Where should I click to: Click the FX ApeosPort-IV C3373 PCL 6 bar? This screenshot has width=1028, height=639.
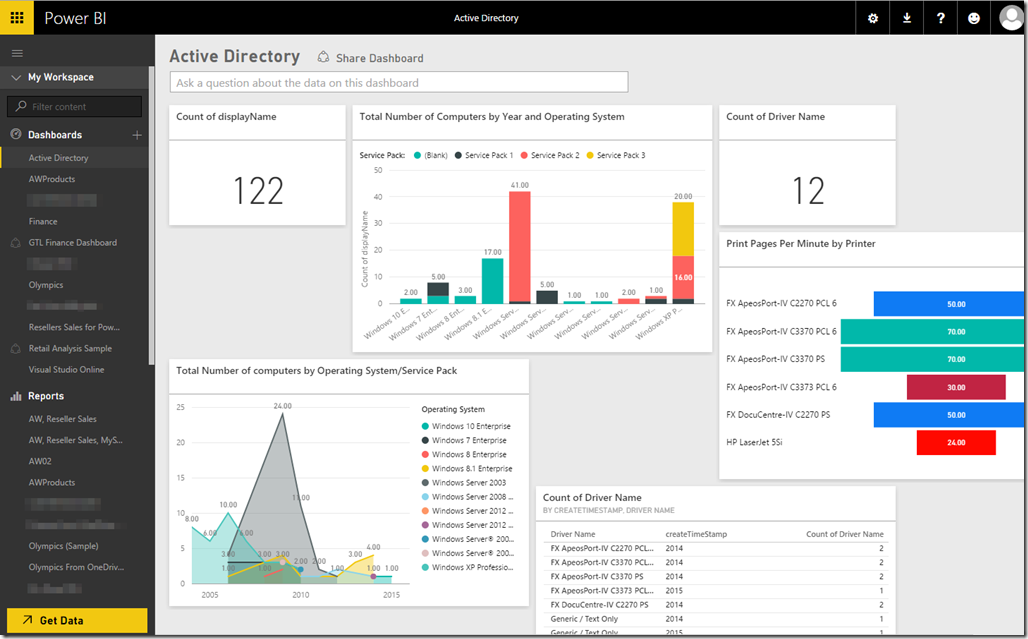coord(956,387)
